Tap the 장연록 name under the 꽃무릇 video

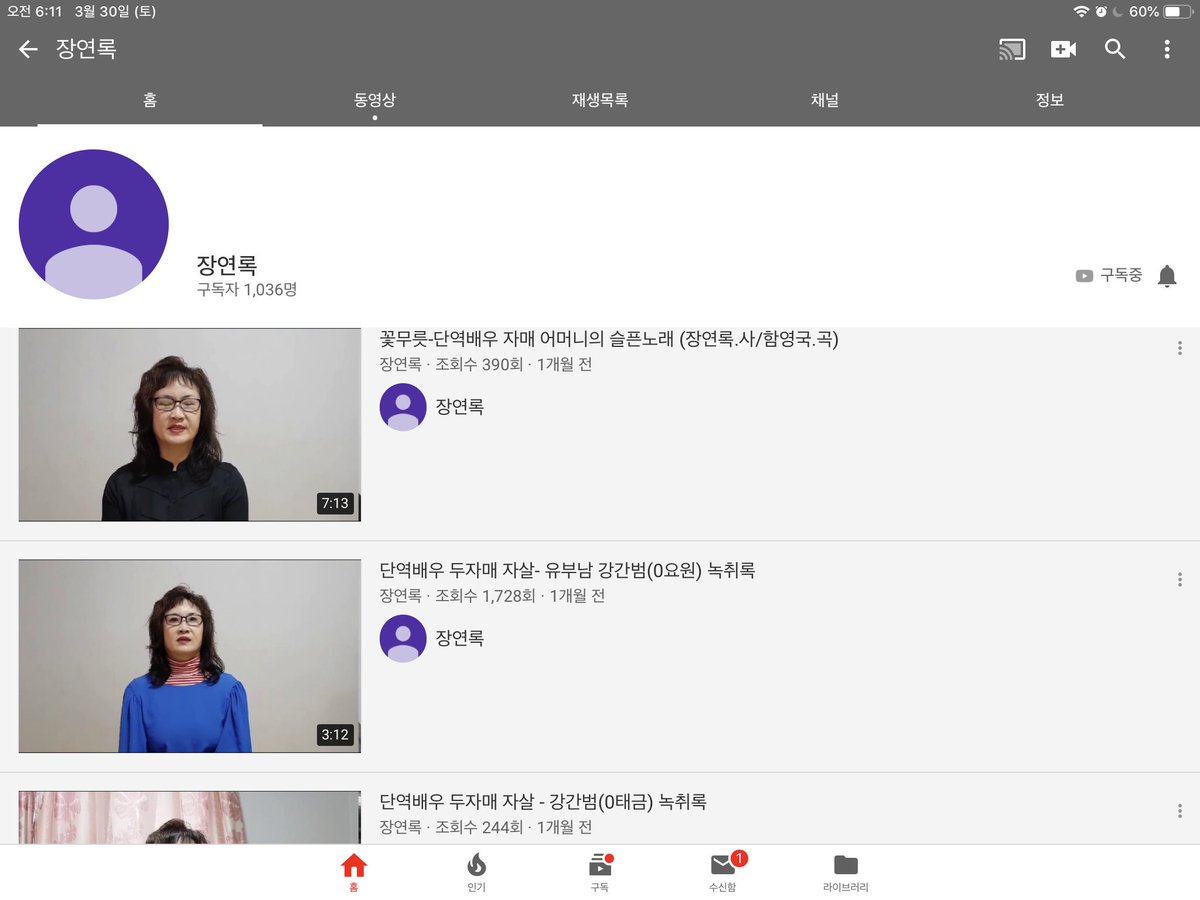click(460, 407)
